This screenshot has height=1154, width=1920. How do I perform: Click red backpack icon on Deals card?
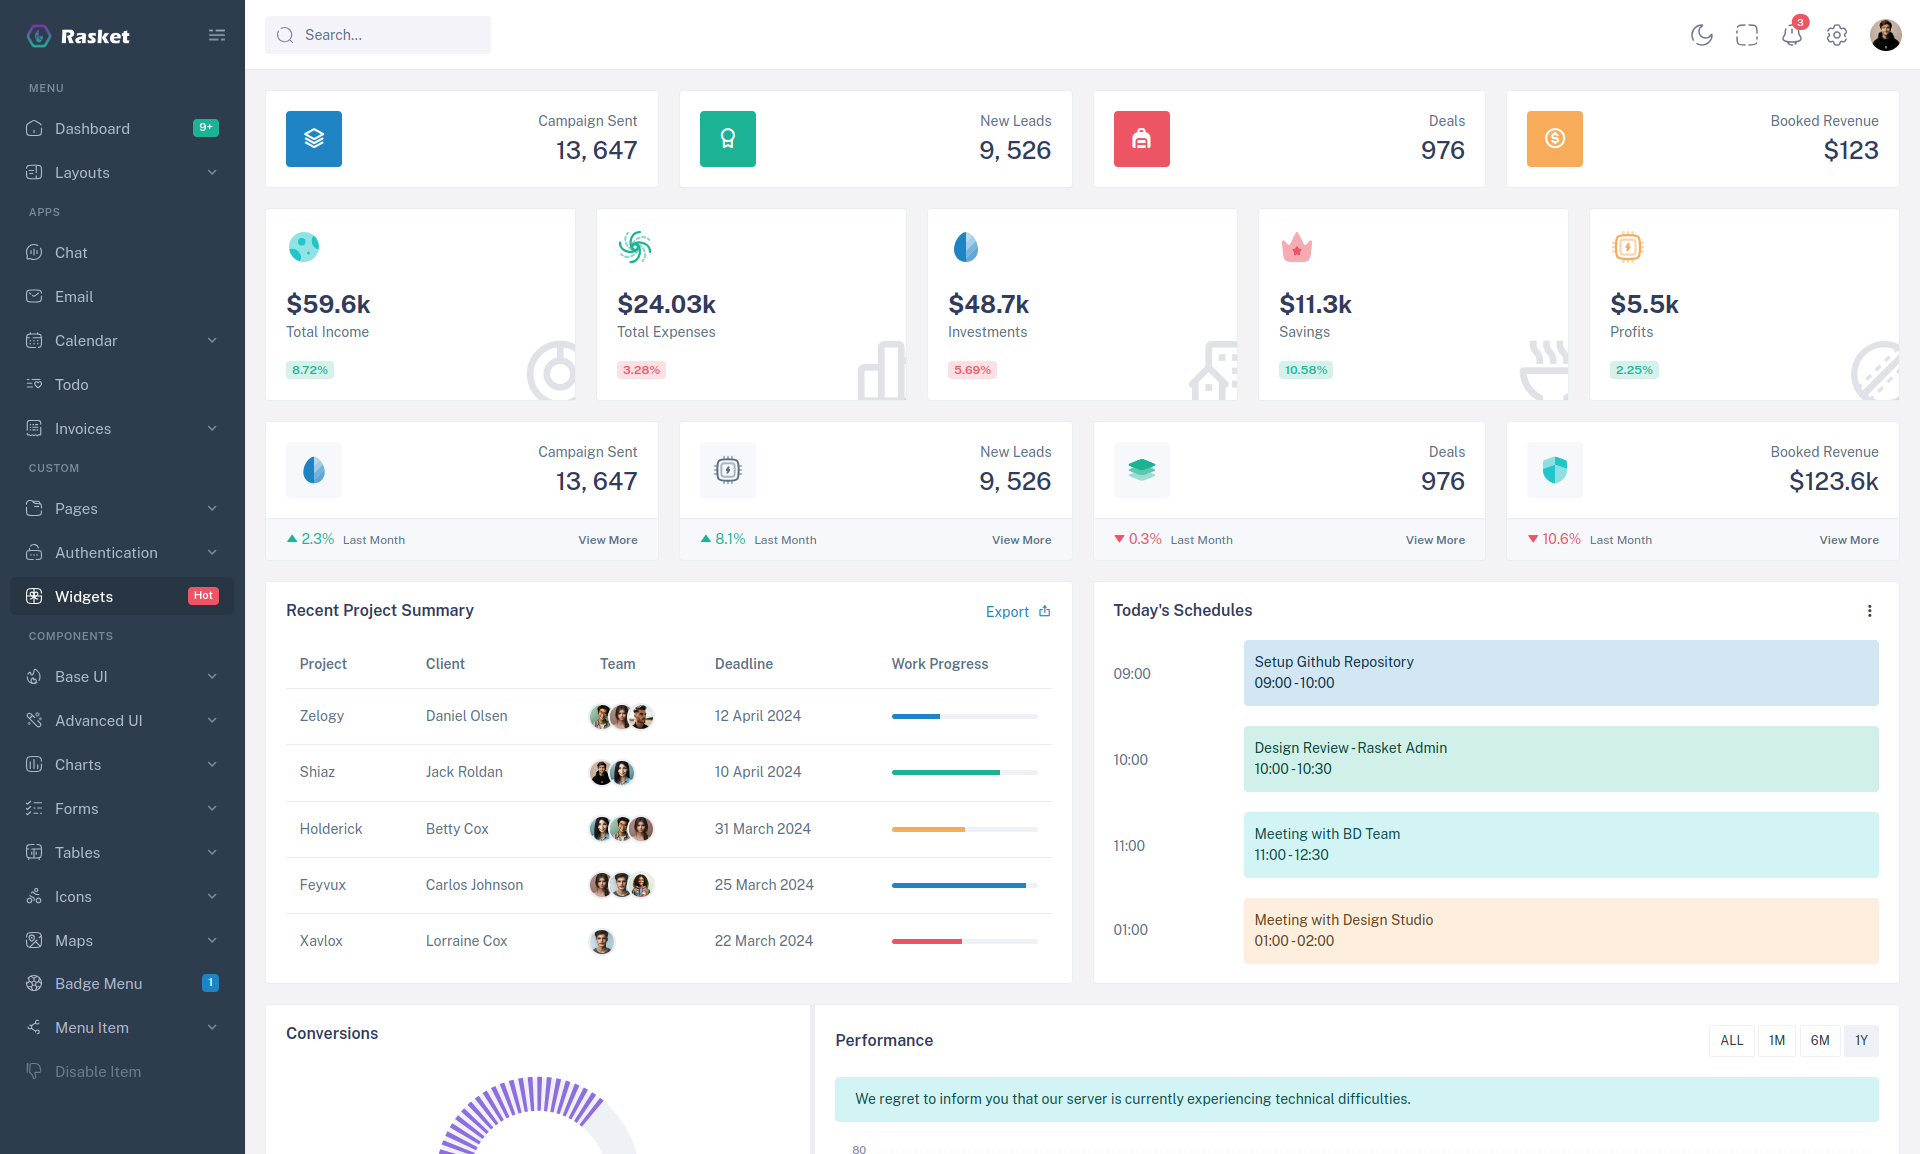point(1141,139)
